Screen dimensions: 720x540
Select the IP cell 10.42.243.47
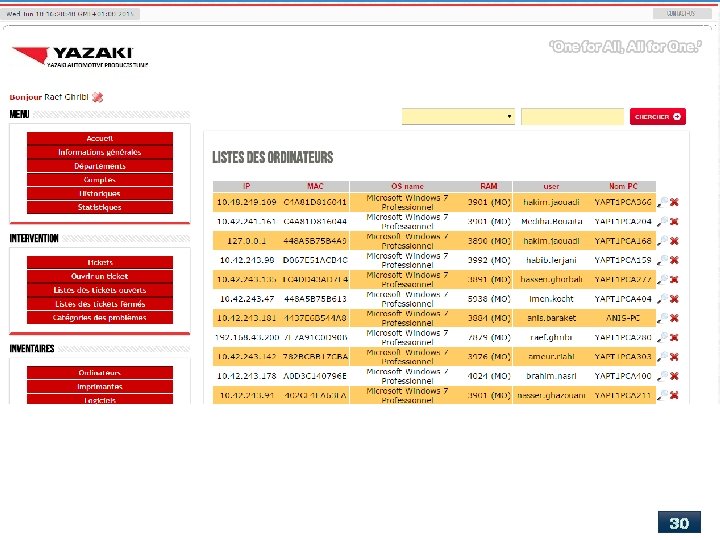(247, 298)
